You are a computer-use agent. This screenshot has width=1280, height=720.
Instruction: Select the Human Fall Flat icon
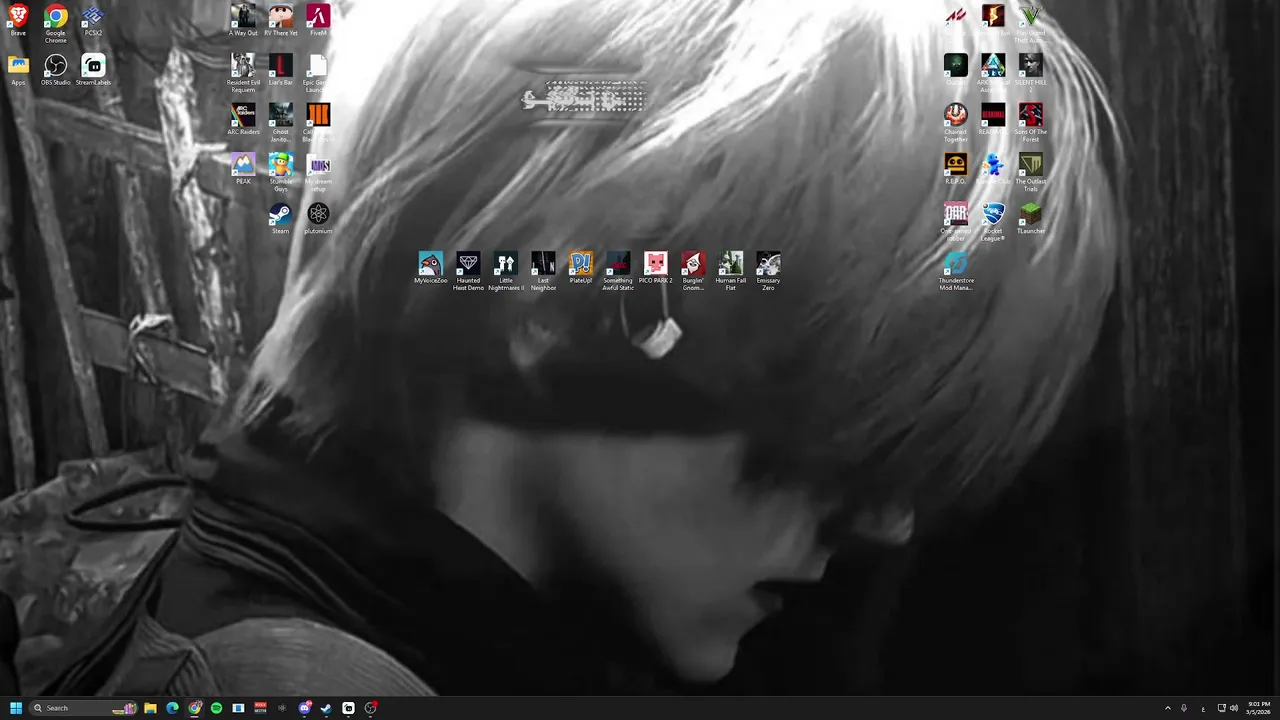731,272
